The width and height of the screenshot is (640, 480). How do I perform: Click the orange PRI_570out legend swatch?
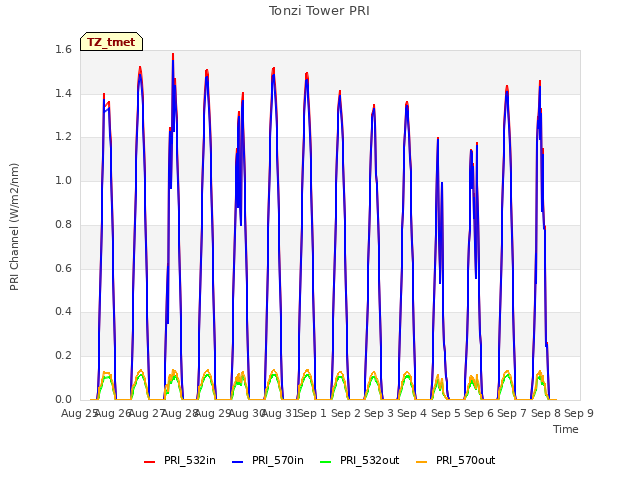(421, 462)
